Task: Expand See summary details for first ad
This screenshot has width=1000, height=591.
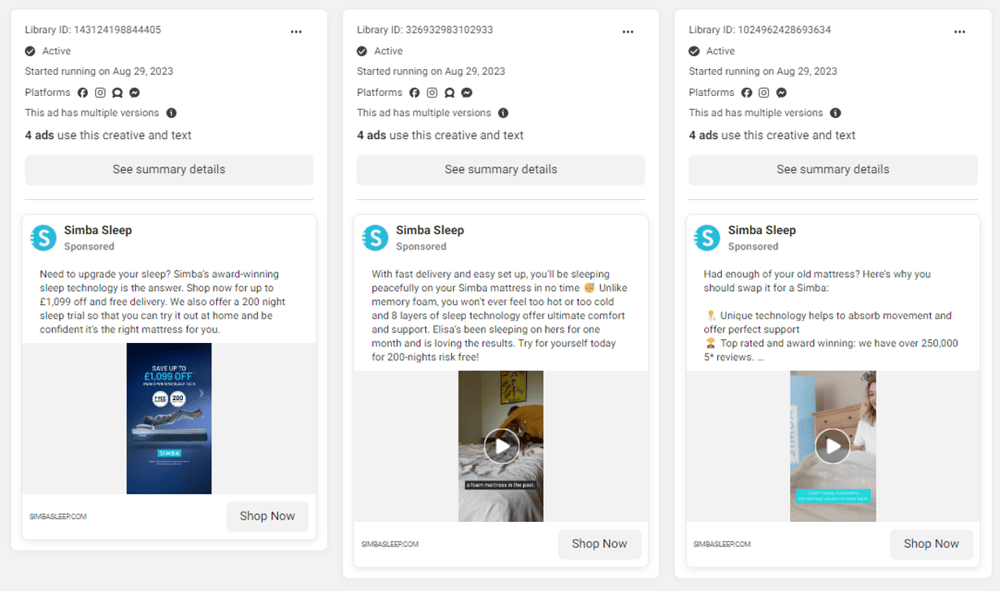Action: coord(169,170)
